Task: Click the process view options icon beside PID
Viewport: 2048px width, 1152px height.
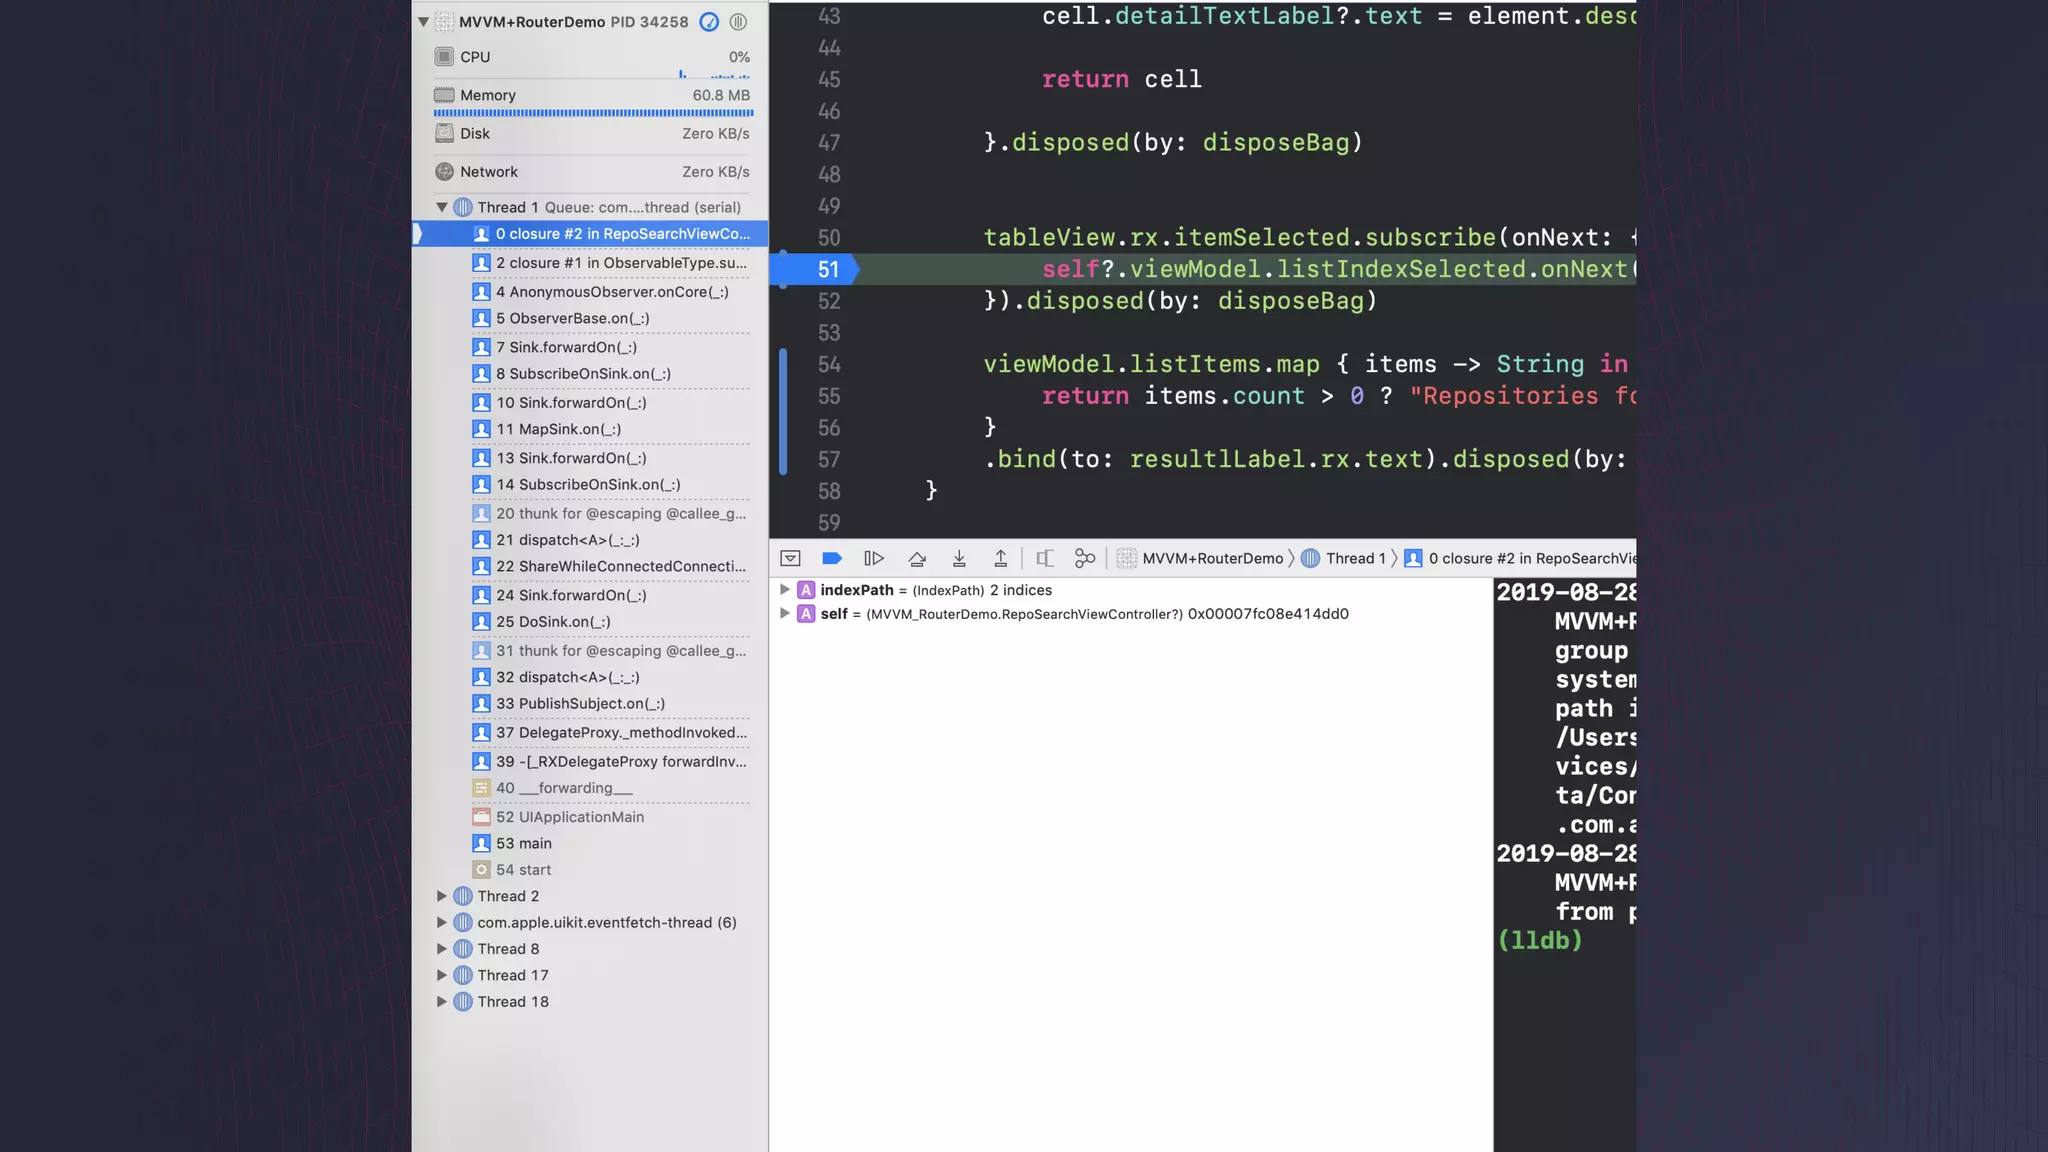Action: point(738,22)
